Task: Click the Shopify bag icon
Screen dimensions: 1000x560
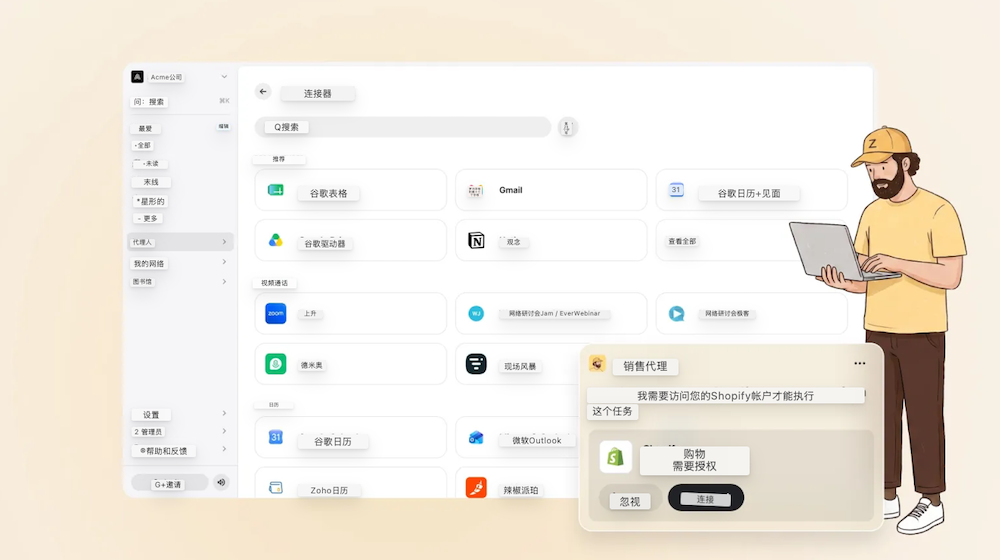Action: 615,457
